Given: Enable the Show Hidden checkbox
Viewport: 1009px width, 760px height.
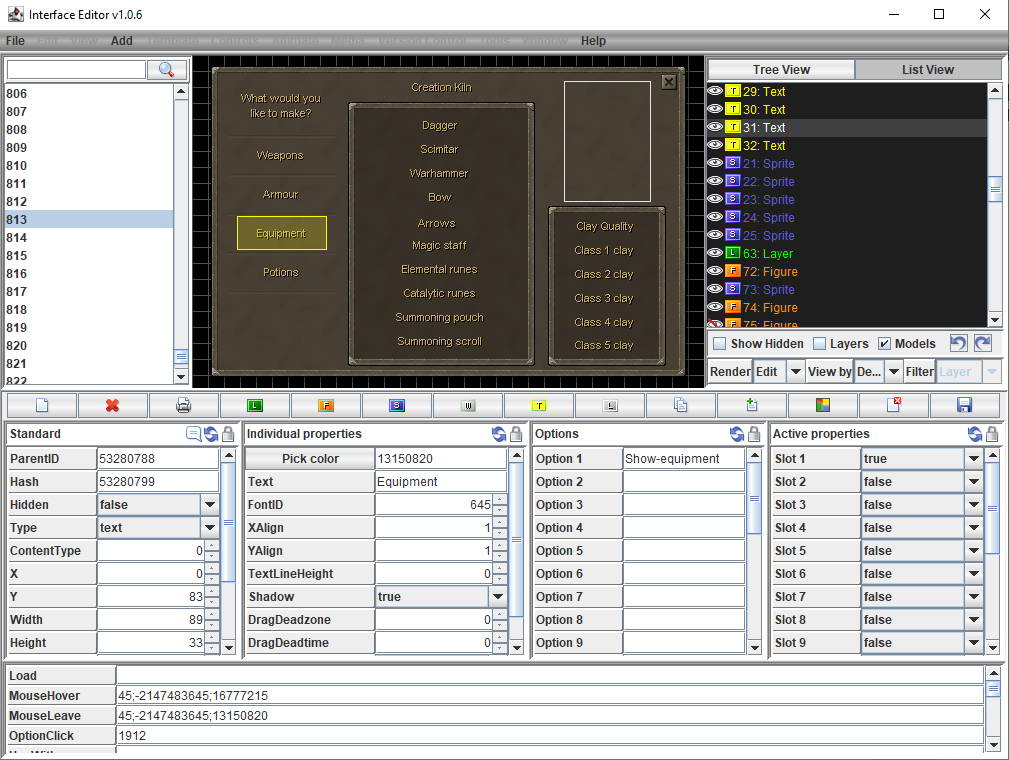Looking at the screenshot, I should tap(720, 344).
